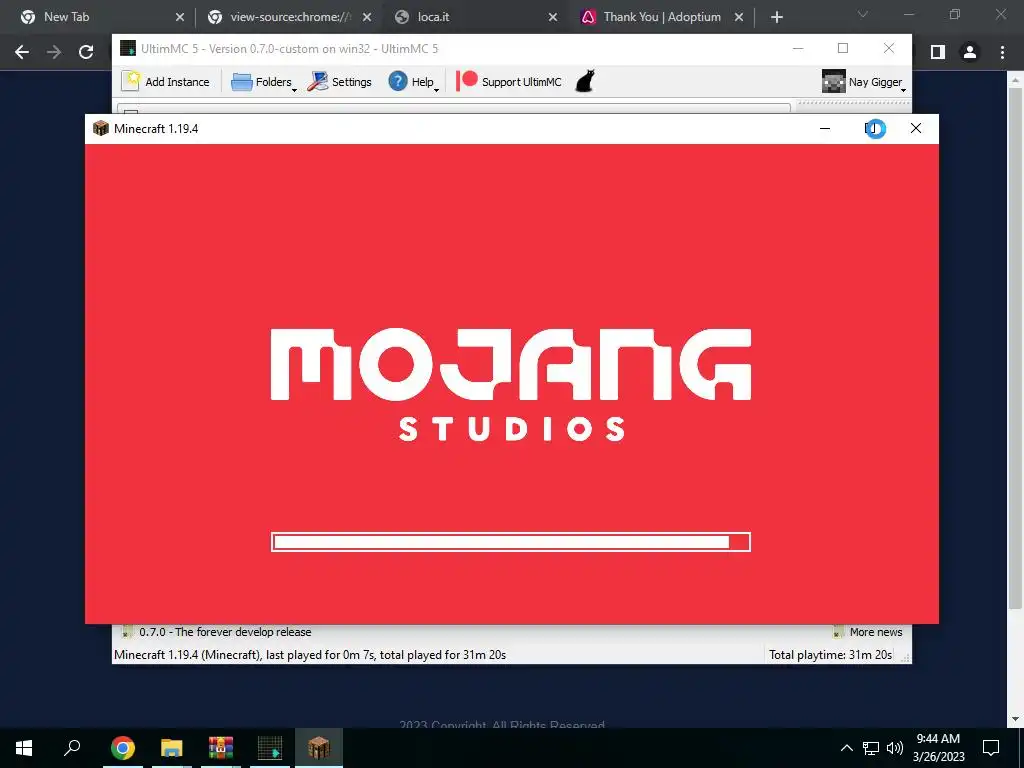Open the clock showing 9:44 AM
The image size is (1024, 768).
point(938,748)
